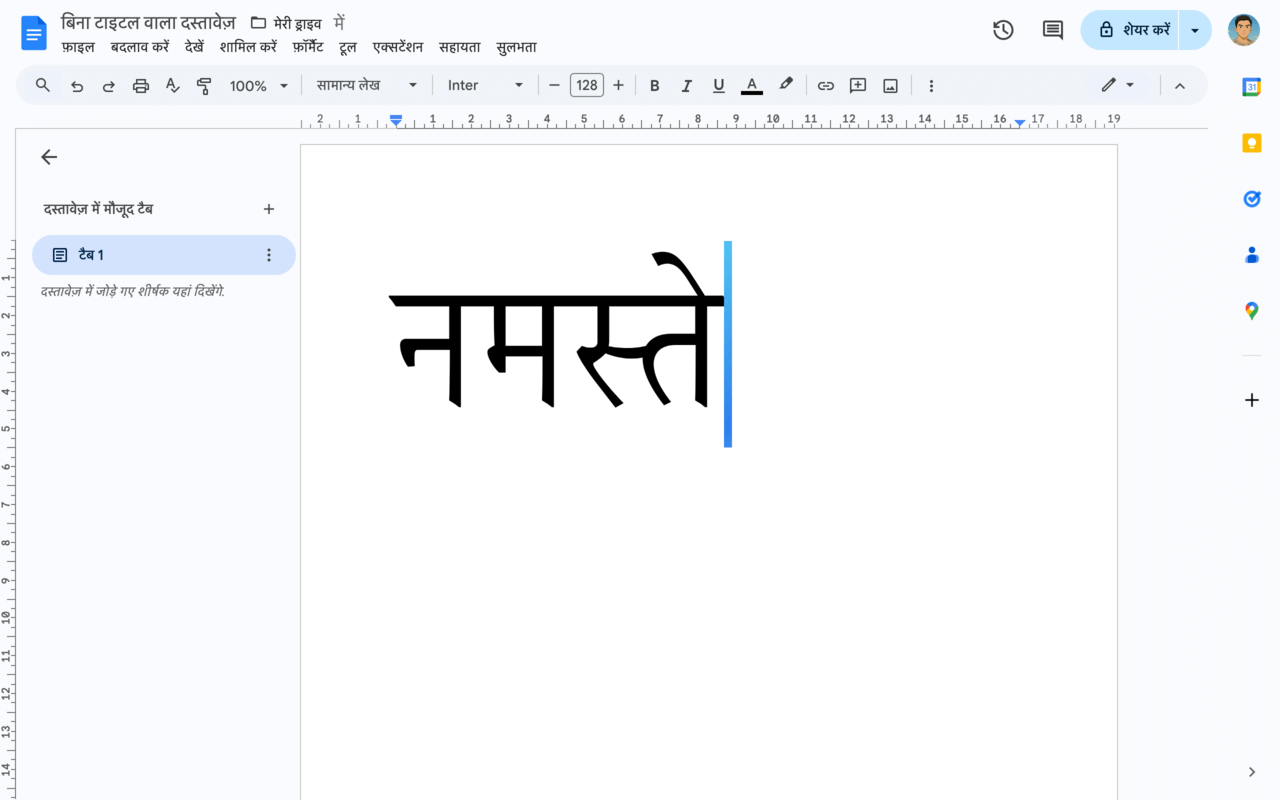This screenshot has height=800, width=1280.
Task: Select the paint format tool
Action: click(x=204, y=85)
